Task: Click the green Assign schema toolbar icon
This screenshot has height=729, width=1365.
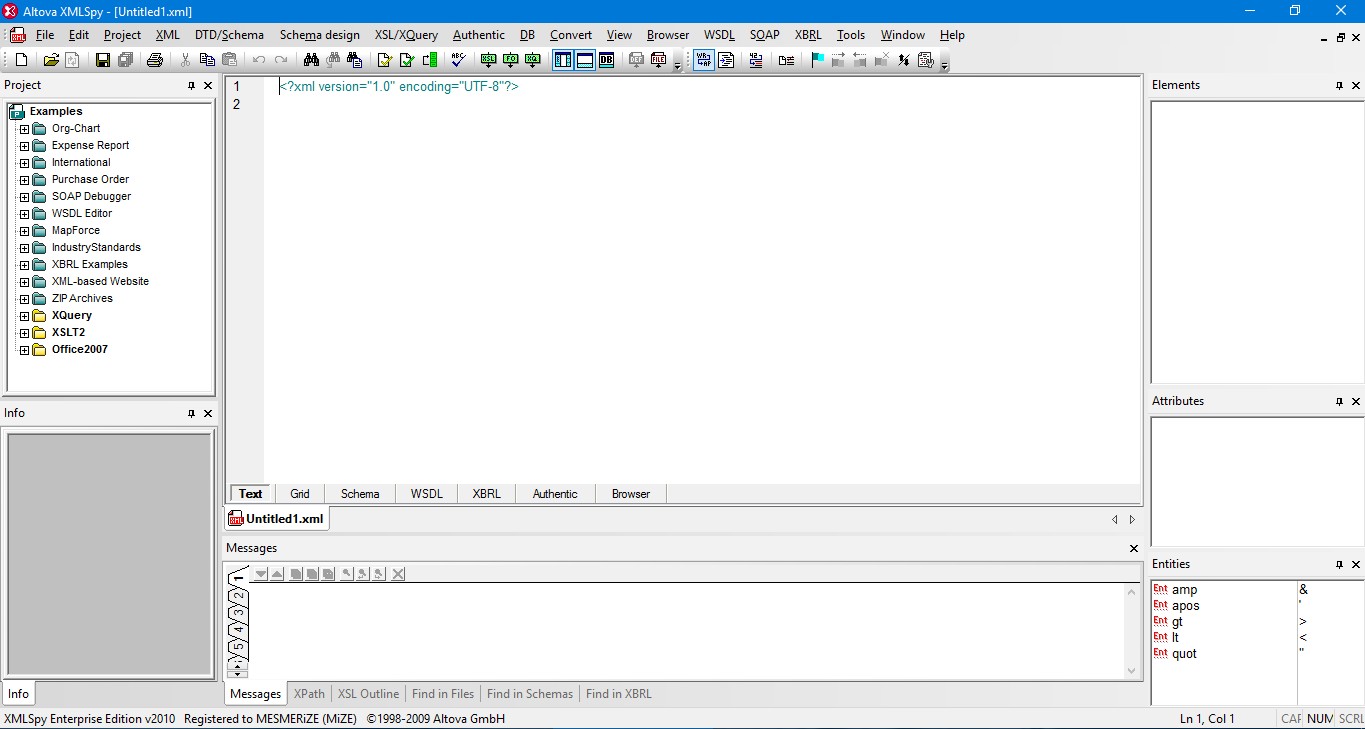Action: point(429,60)
